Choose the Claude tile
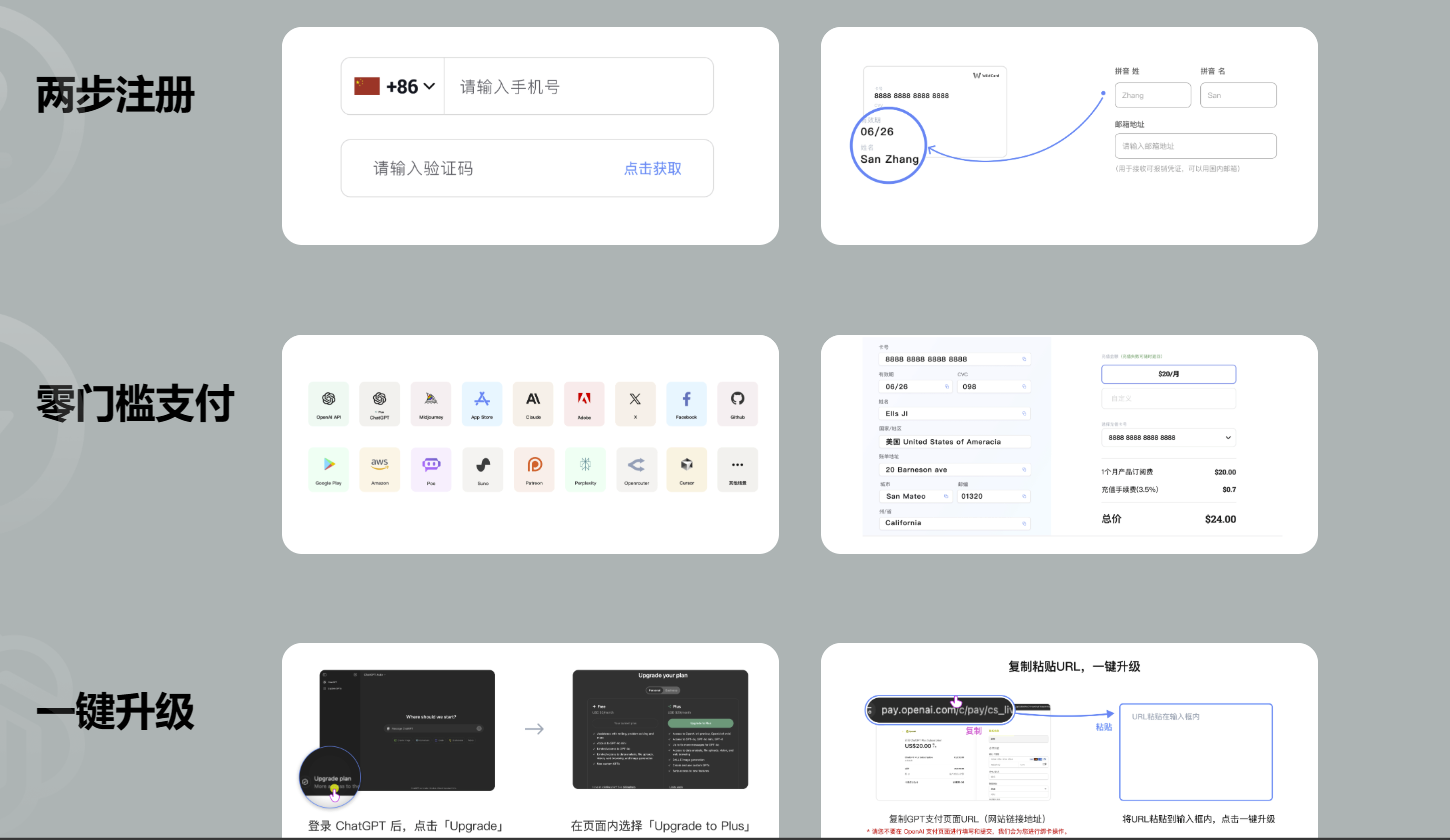The image size is (1450, 840). click(x=533, y=403)
